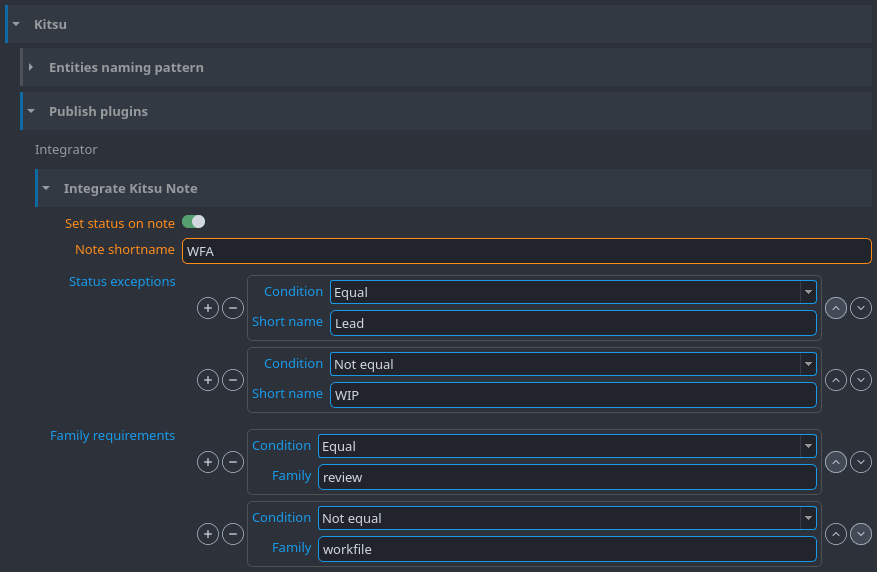This screenshot has height=572, width=877.
Task: Focus the Note shortname field with WFA
Action: coord(527,251)
